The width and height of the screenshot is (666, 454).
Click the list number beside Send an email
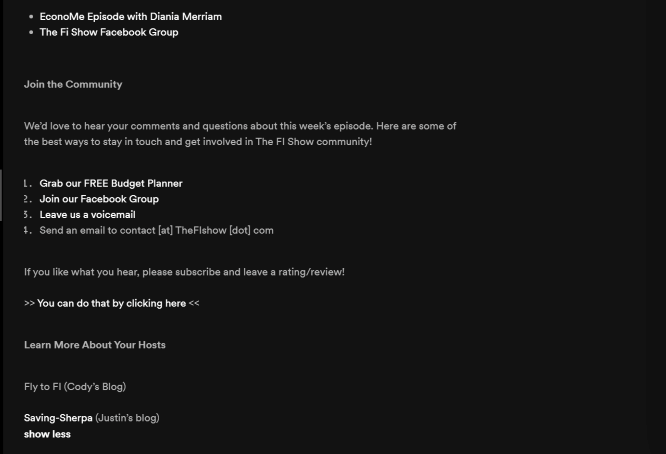click(x=28, y=231)
